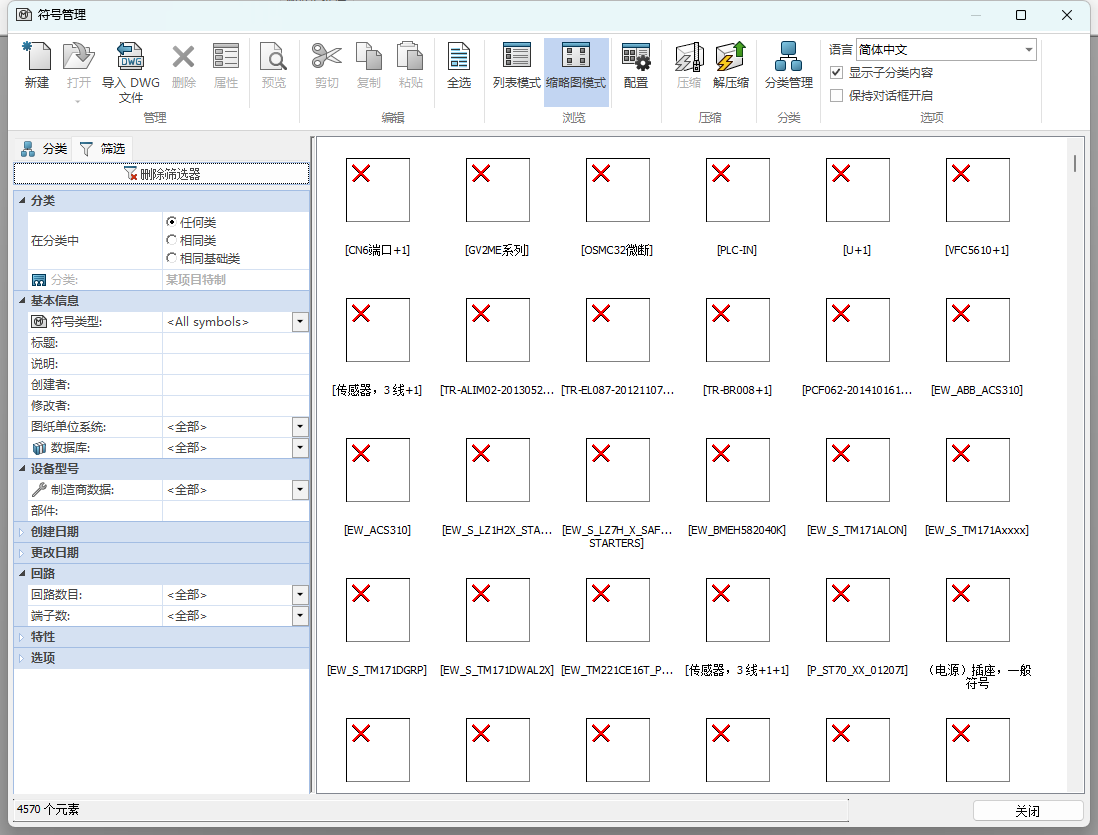Open the 回路数目 dropdown
1098x835 pixels.
click(300, 595)
